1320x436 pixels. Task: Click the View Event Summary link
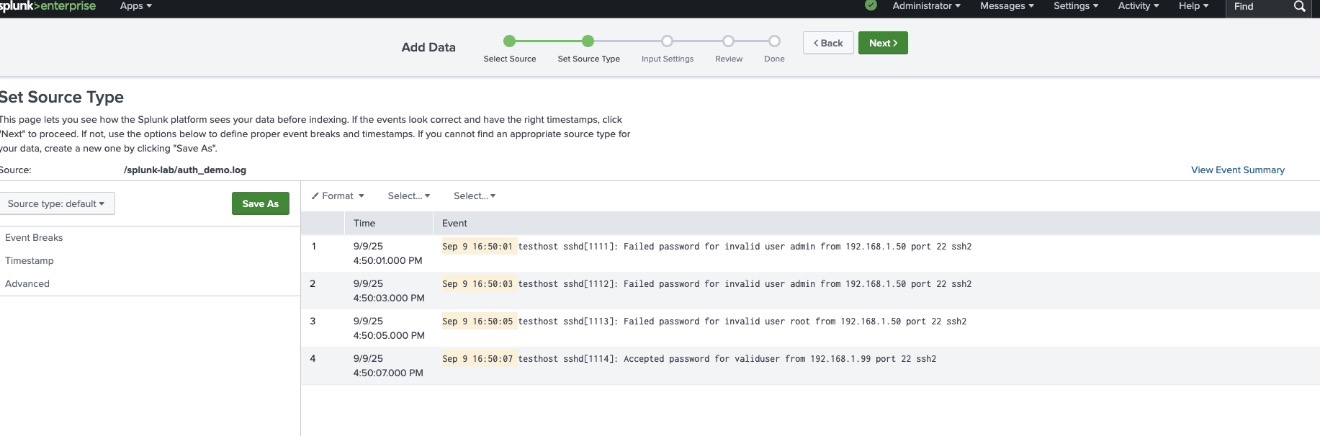click(x=1237, y=170)
